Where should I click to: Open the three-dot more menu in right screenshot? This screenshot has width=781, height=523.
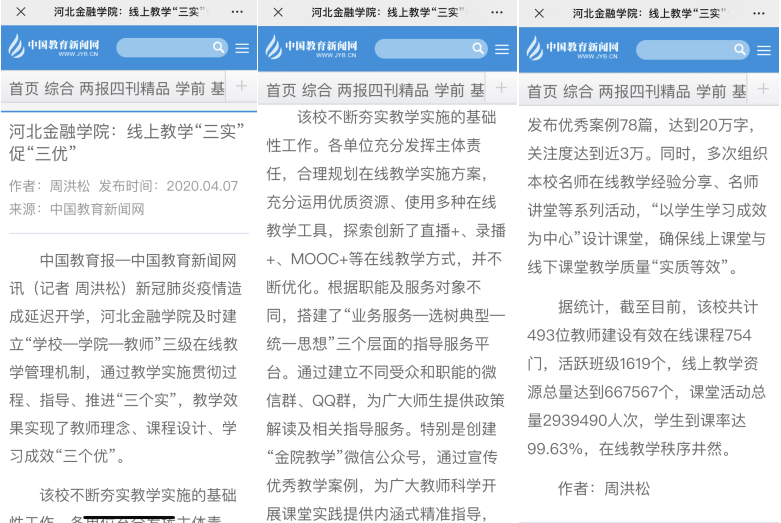[759, 13]
